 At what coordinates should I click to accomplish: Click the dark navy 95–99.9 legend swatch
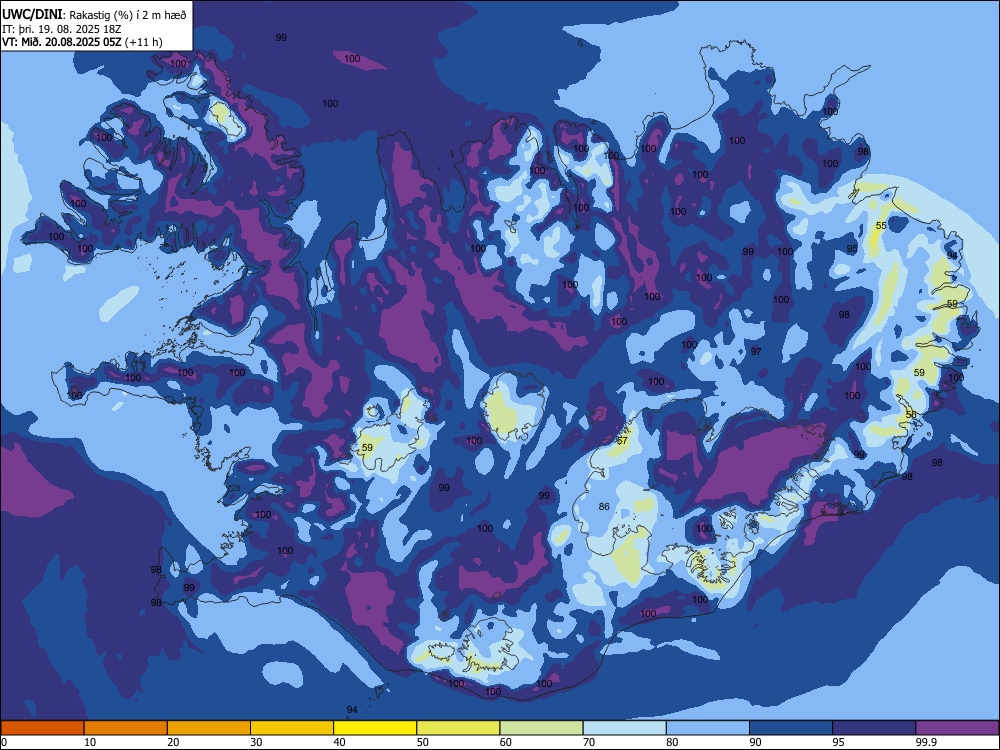(874, 728)
